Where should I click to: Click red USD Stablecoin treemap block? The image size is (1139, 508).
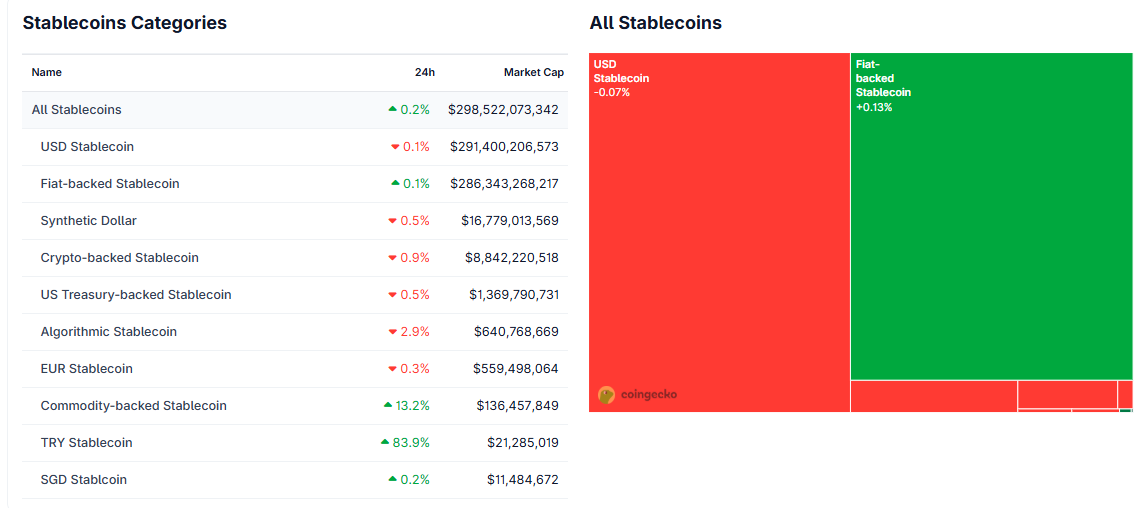[x=719, y=240]
